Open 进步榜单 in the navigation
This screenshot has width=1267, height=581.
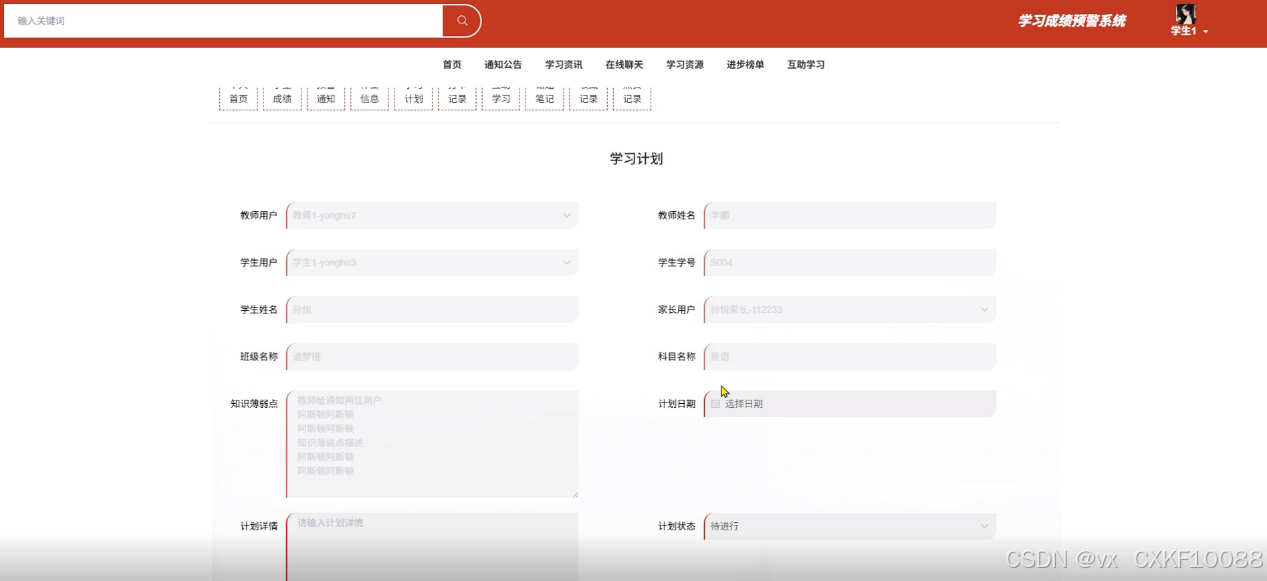click(745, 65)
